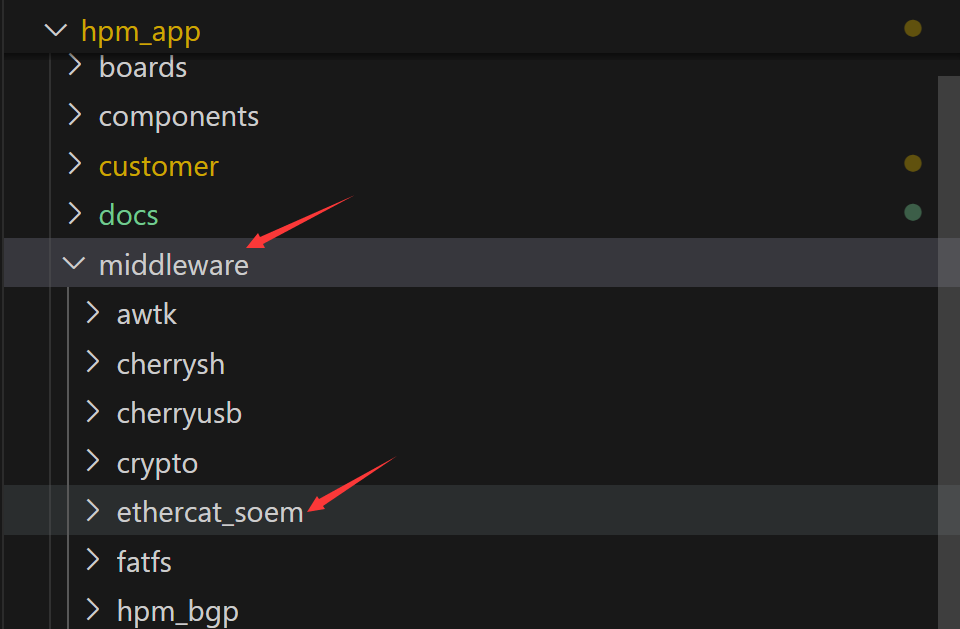Expand the awtk folder chevron
The width and height of the screenshot is (960, 629).
[x=93, y=313]
